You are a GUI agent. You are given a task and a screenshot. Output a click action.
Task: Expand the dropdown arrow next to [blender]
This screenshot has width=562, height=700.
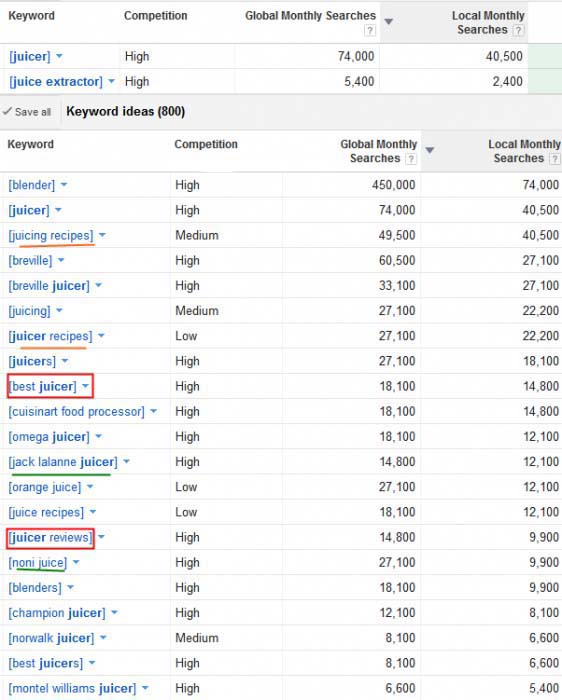[64, 184]
